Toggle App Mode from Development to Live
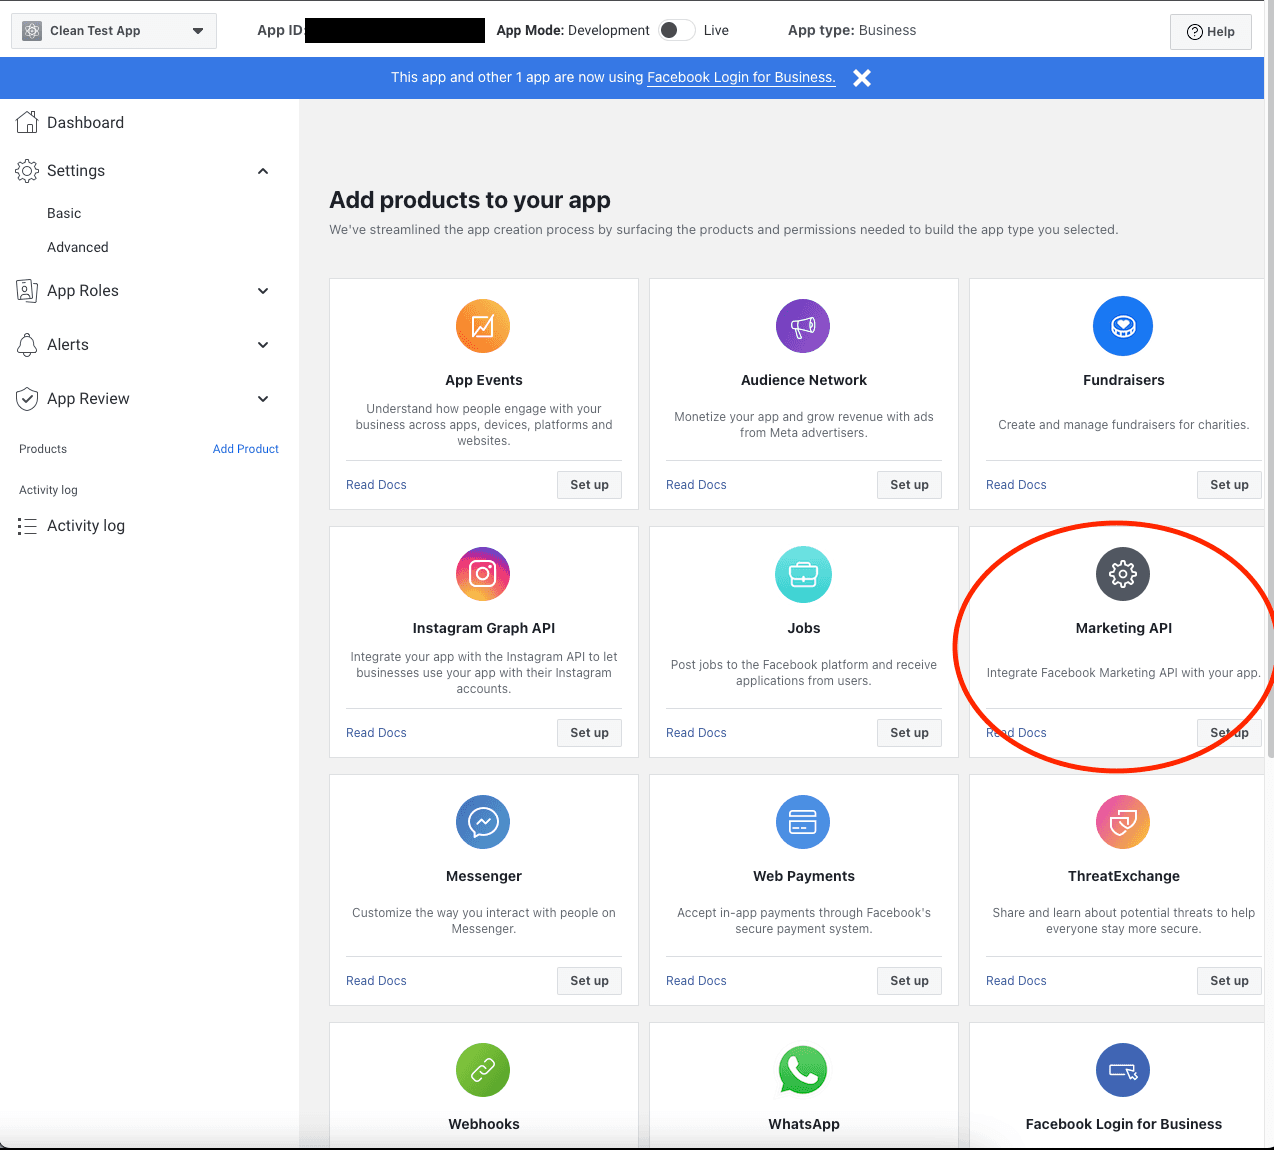 click(x=677, y=30)
